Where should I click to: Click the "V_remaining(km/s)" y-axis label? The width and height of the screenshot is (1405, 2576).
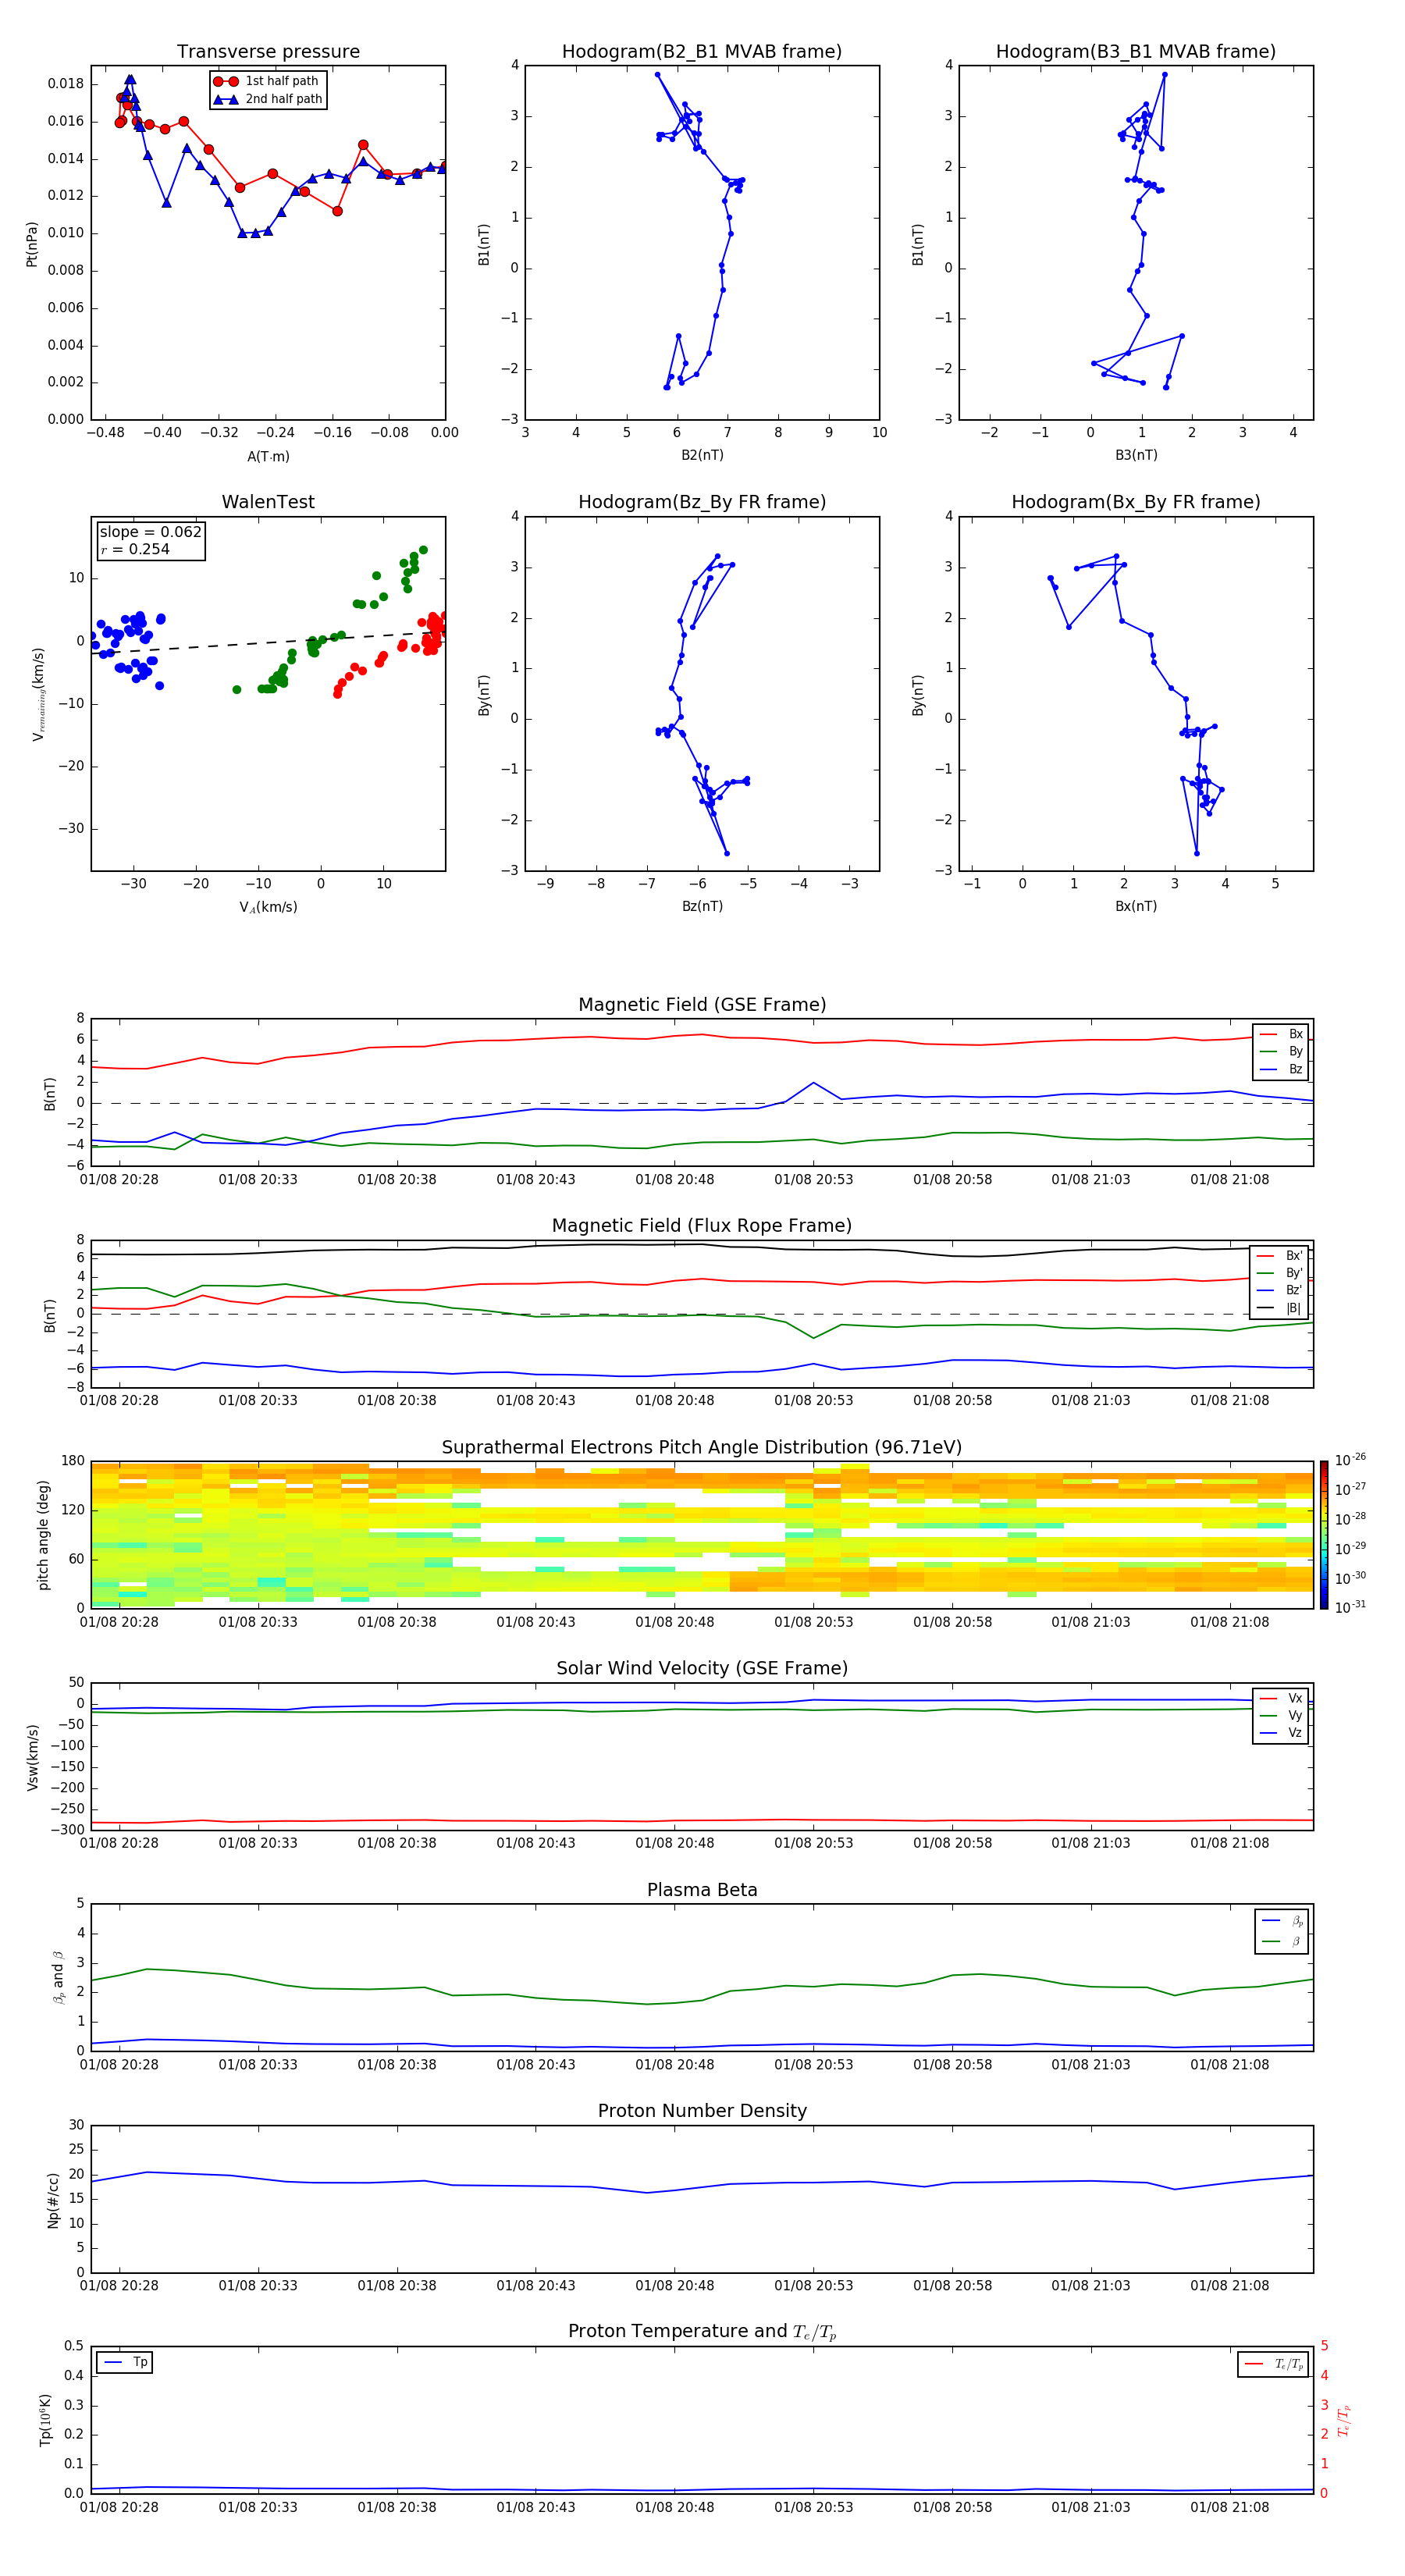click(38, 694)
